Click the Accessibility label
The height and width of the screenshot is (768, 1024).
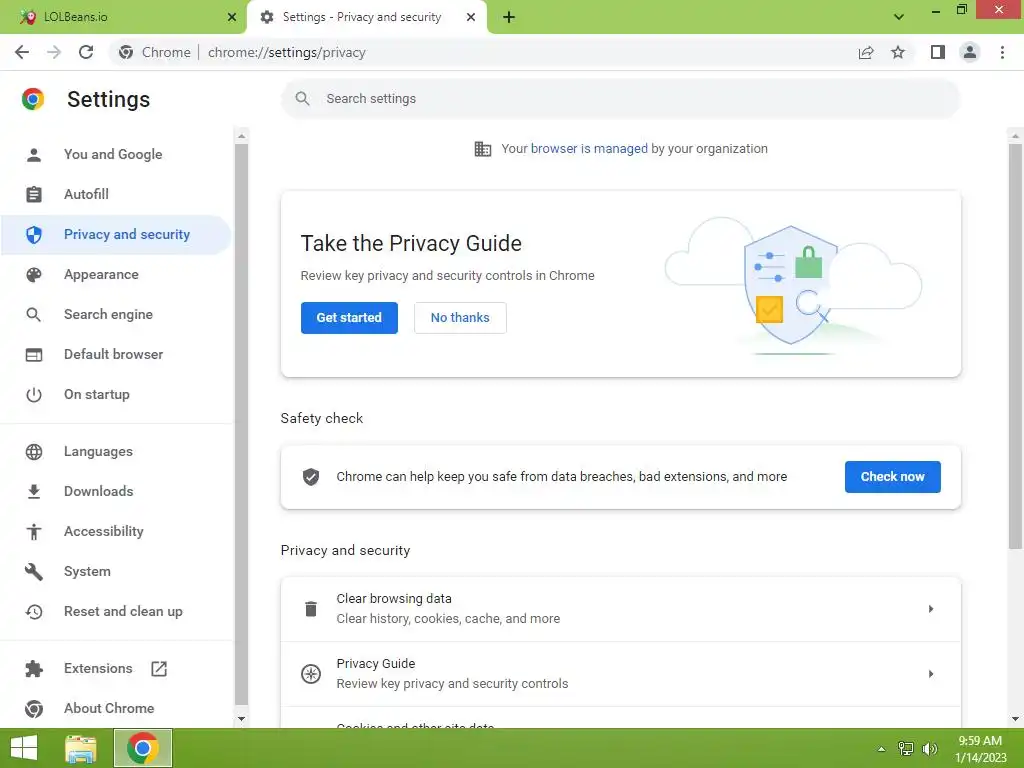pyautogui.click(x=104, y=532)
